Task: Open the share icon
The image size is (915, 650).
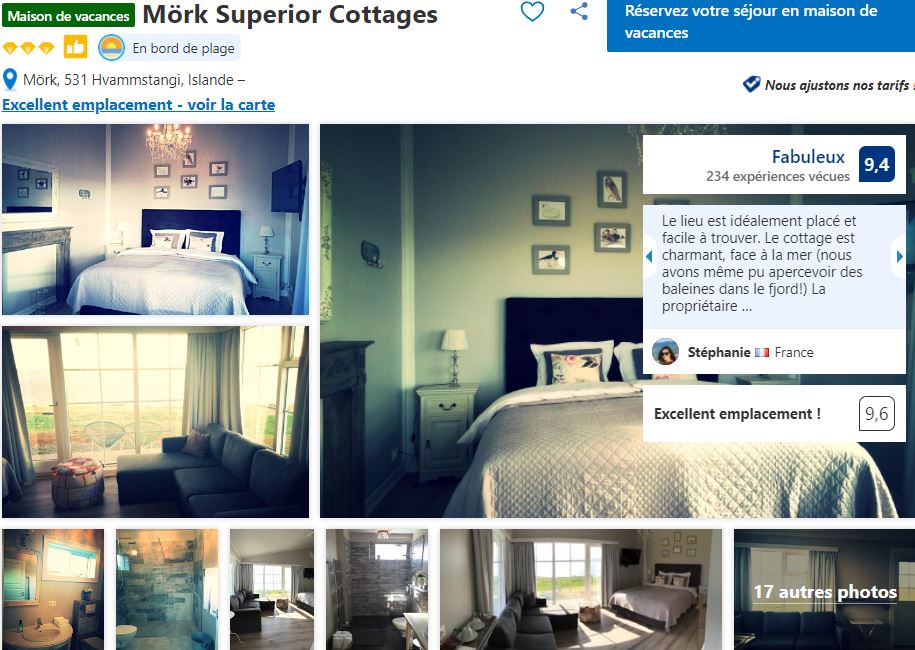Action: [x=579, y=11]
